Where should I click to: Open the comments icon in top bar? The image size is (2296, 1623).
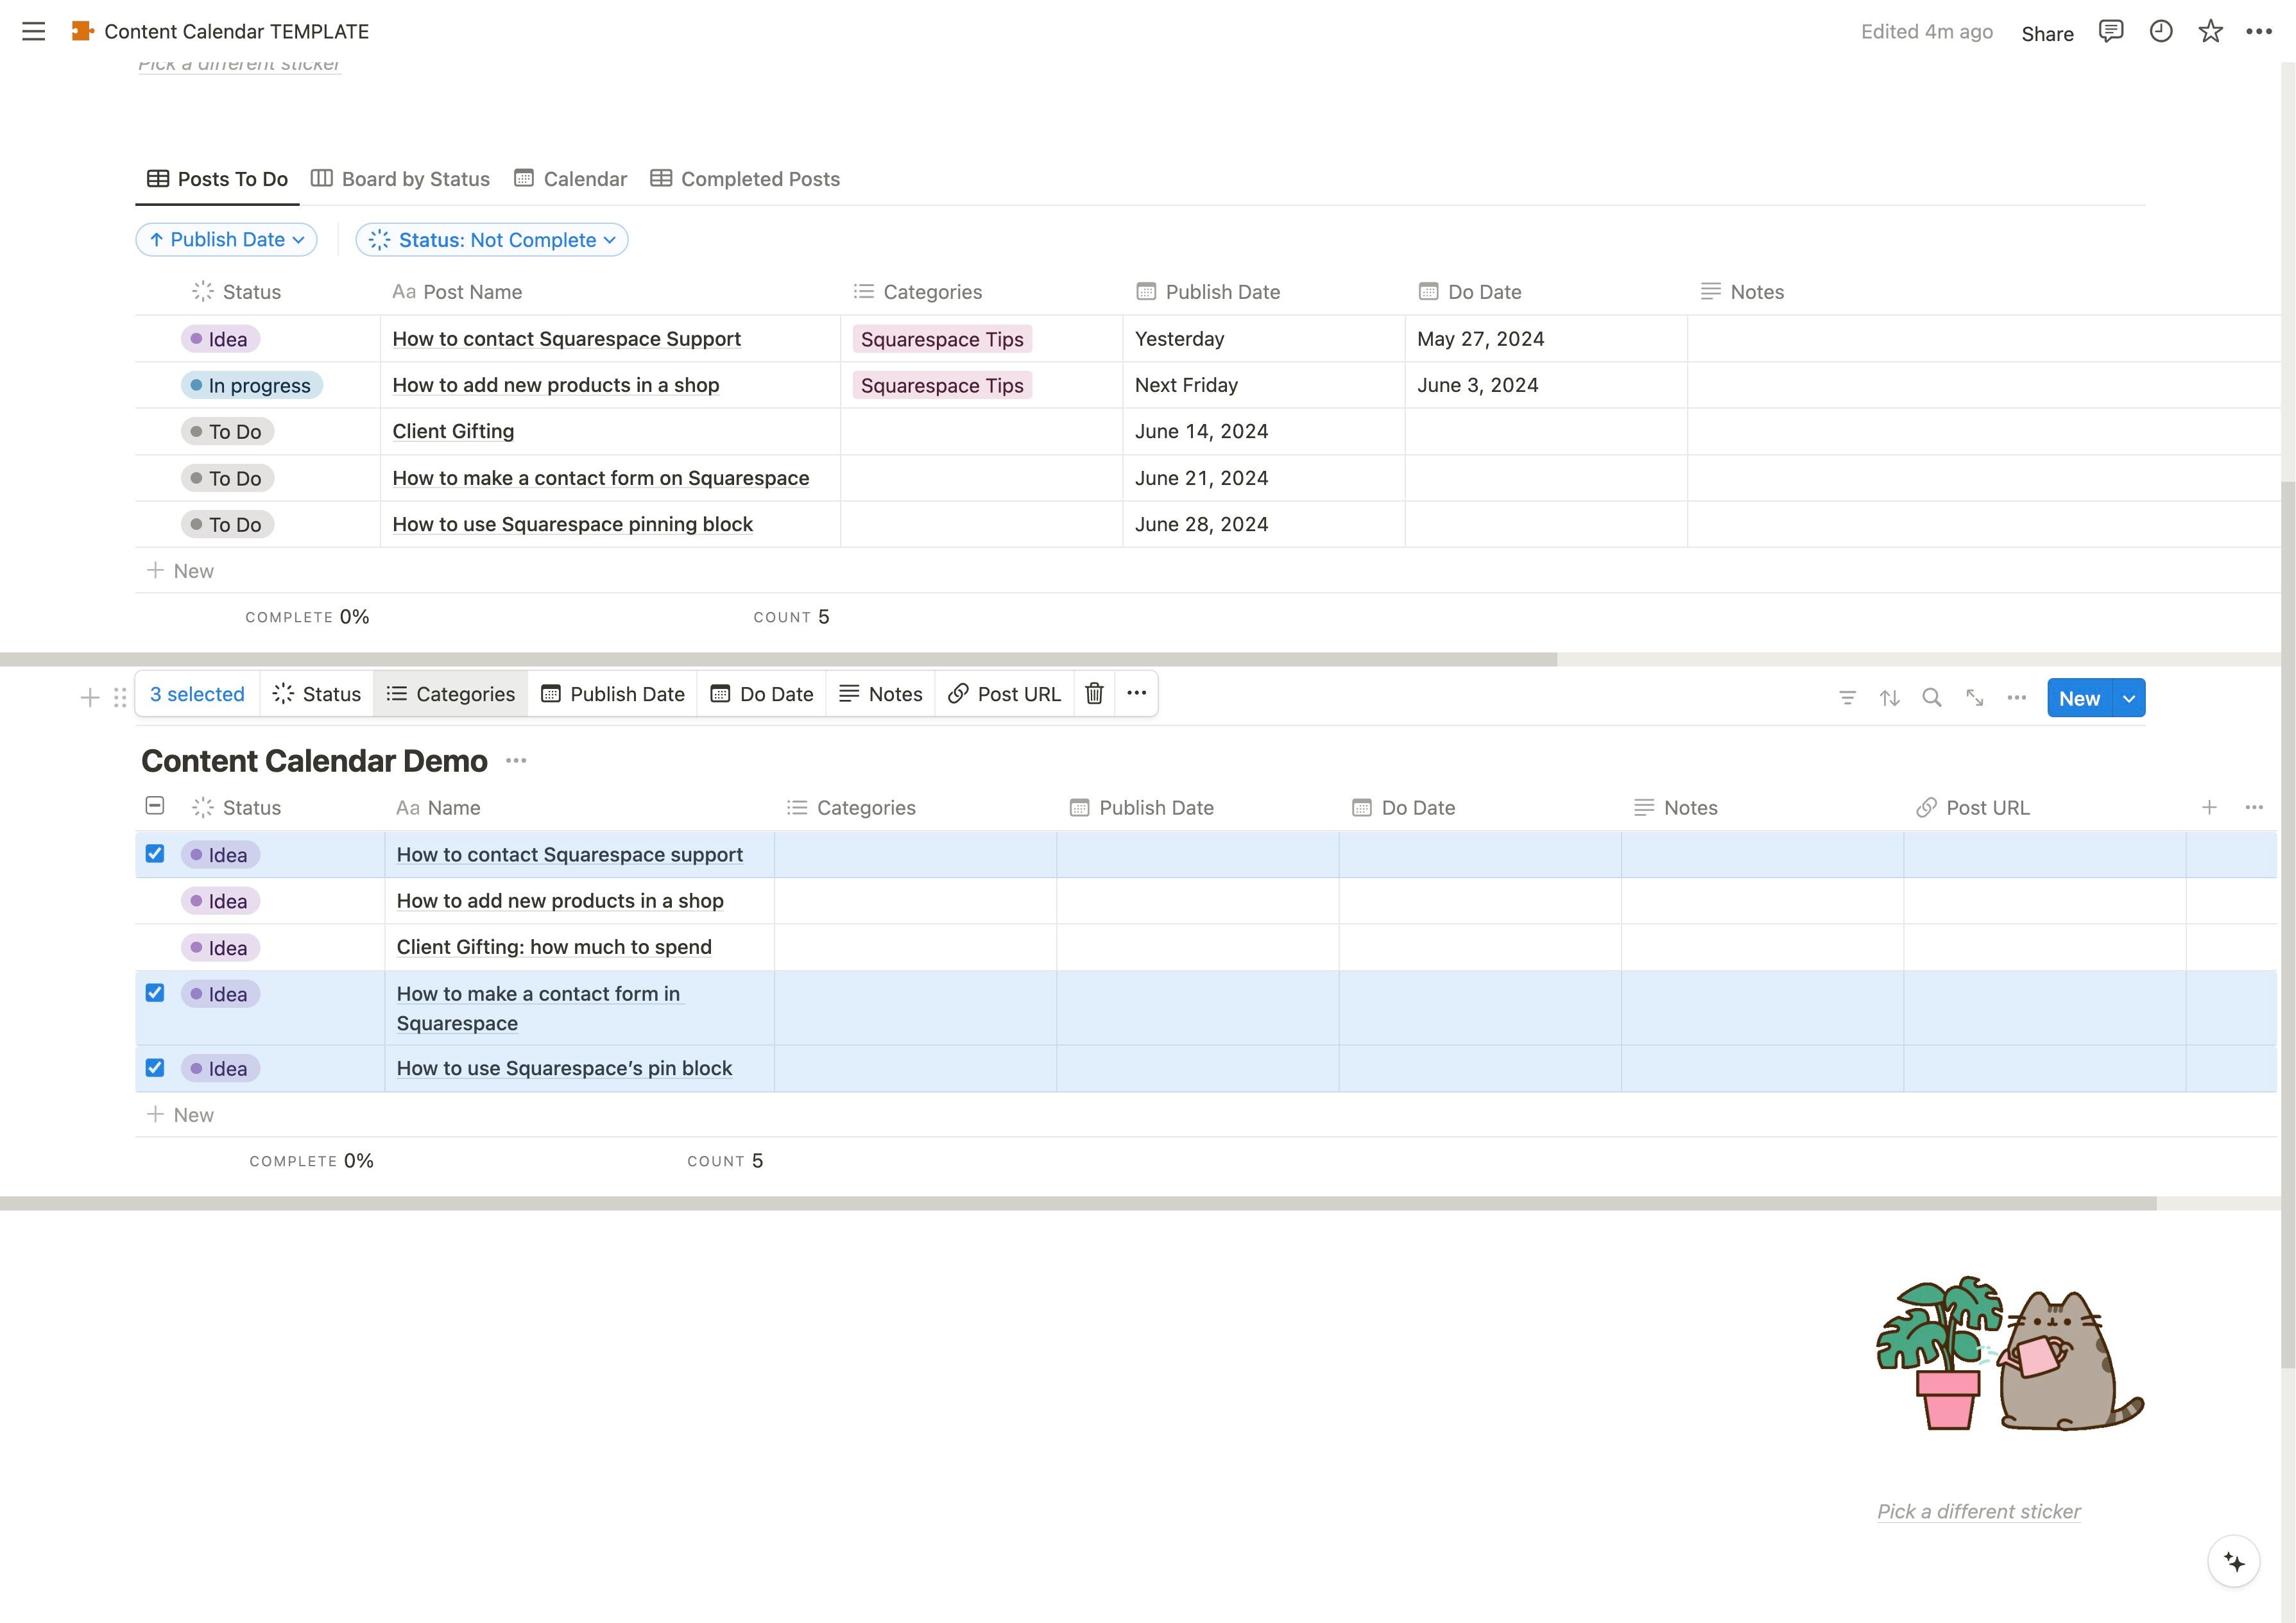(2110, 32)
